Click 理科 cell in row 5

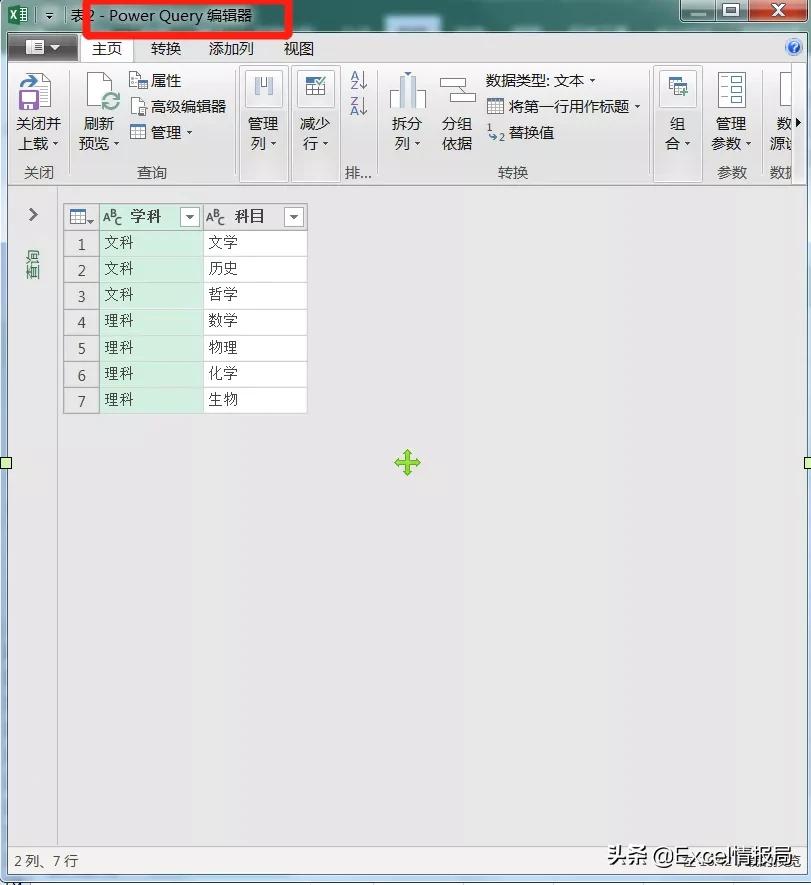point(151,348)
